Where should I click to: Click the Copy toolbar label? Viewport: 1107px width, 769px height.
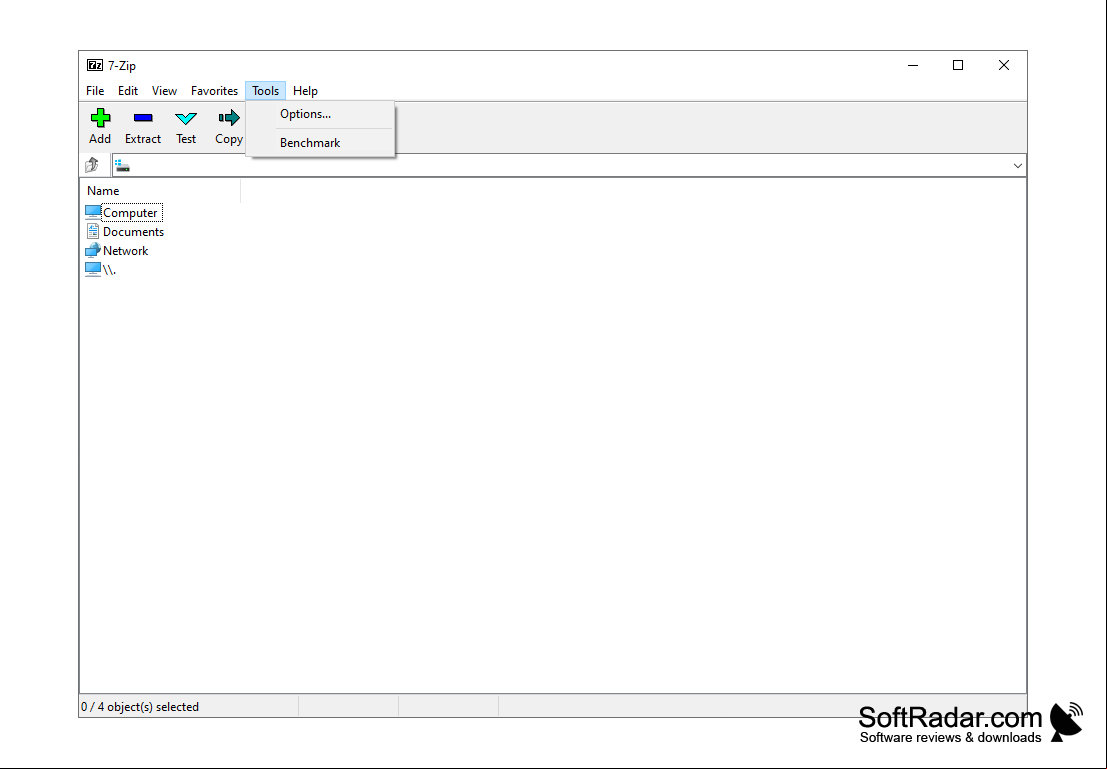(x=229, y=139)
